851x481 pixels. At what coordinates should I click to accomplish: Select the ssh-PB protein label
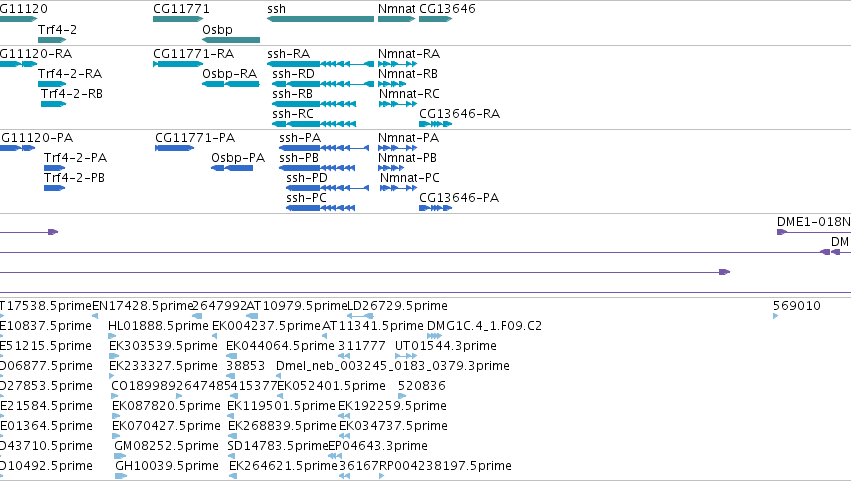(299, 158)
